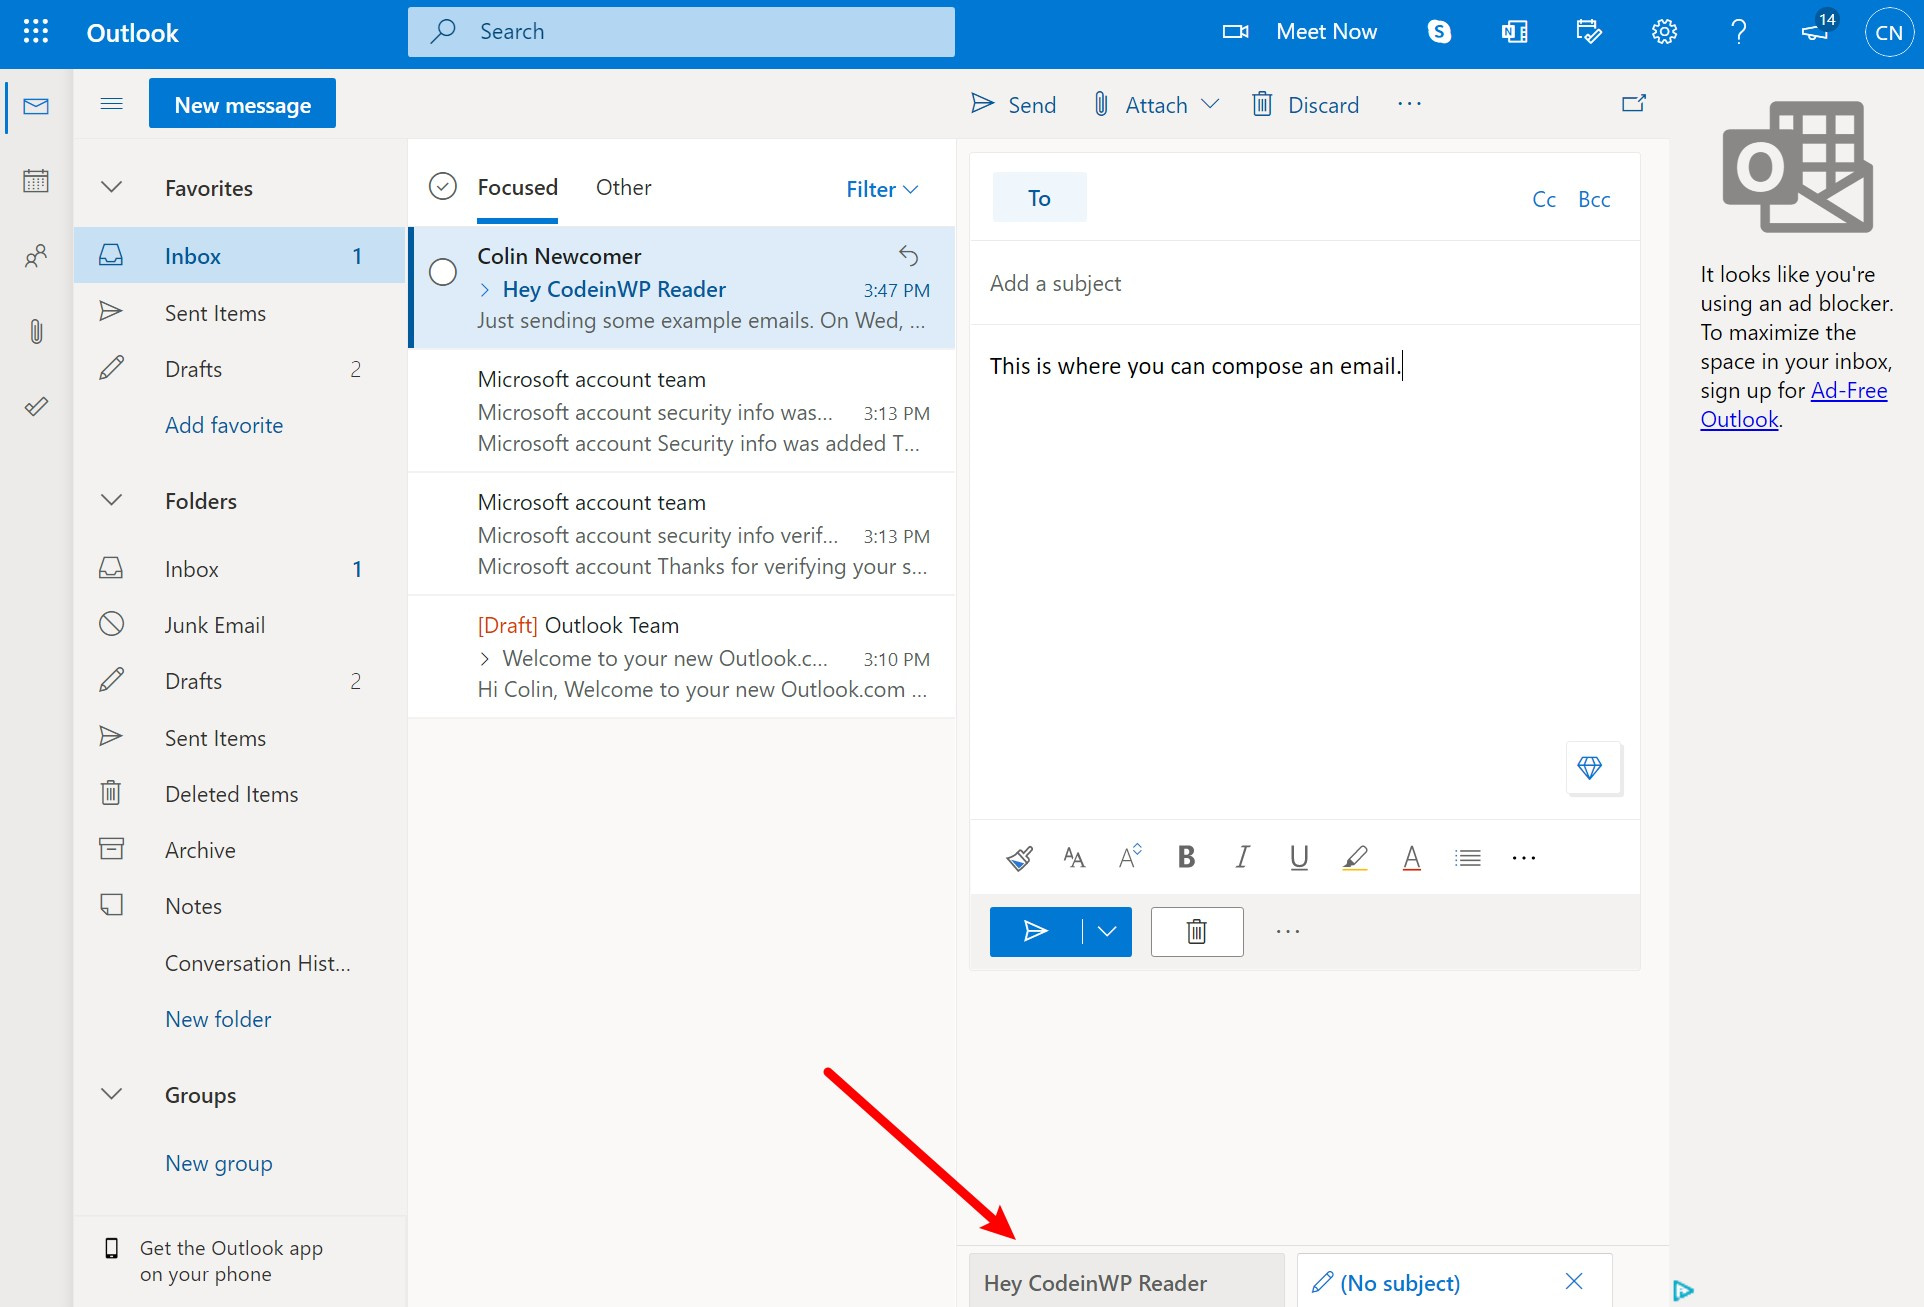Viewport: 1924px width, 1307px height.
Task: Open OneNote feed in the top bar
Action: 1513,31
